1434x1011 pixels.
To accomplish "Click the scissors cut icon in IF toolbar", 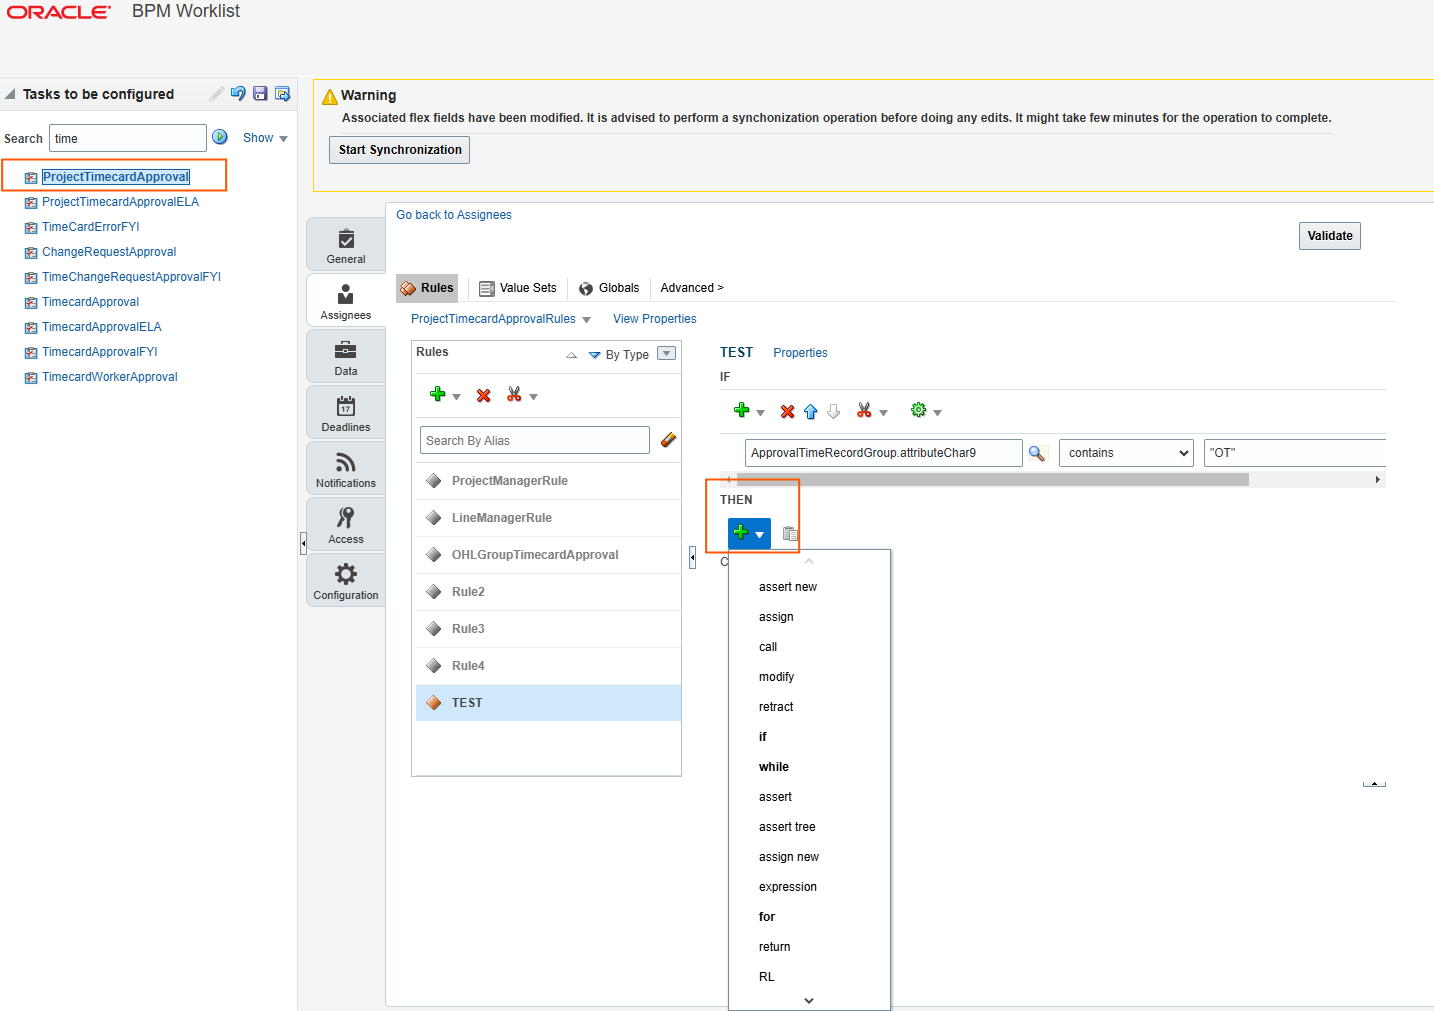I will (864, 410).
